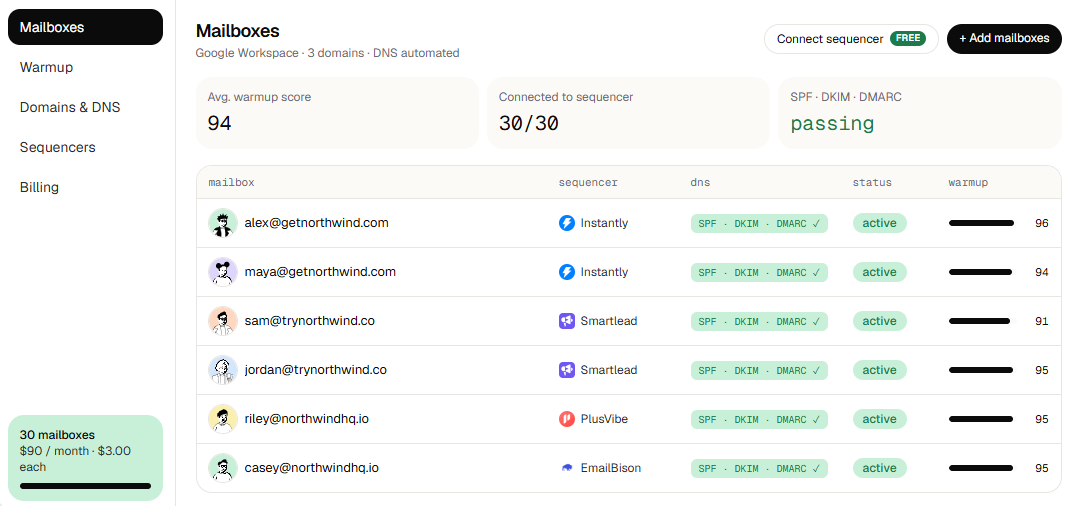1072x506 pixels.
Task: Click the status column header
Action: coord(872,183)
